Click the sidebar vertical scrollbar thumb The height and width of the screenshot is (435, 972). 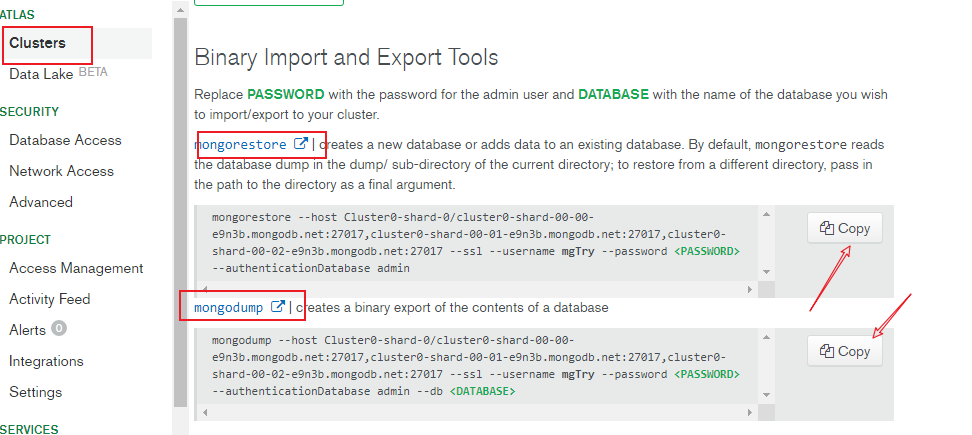(180, 213)
